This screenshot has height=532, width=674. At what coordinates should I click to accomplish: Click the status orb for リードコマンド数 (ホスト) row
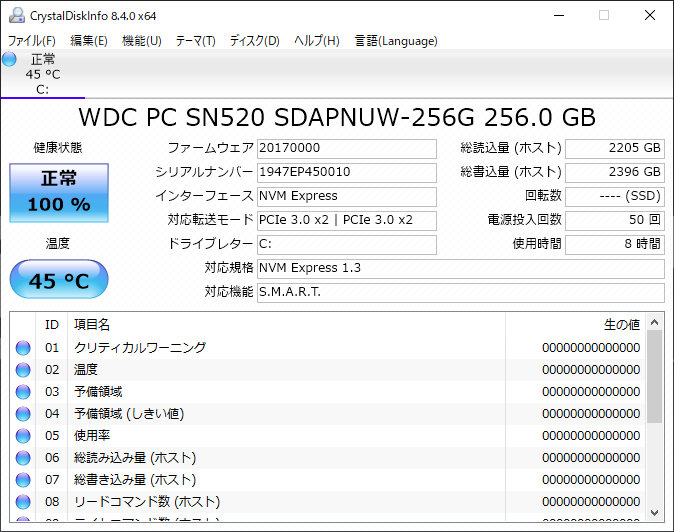pyautogui.click(x=23, y=501)
